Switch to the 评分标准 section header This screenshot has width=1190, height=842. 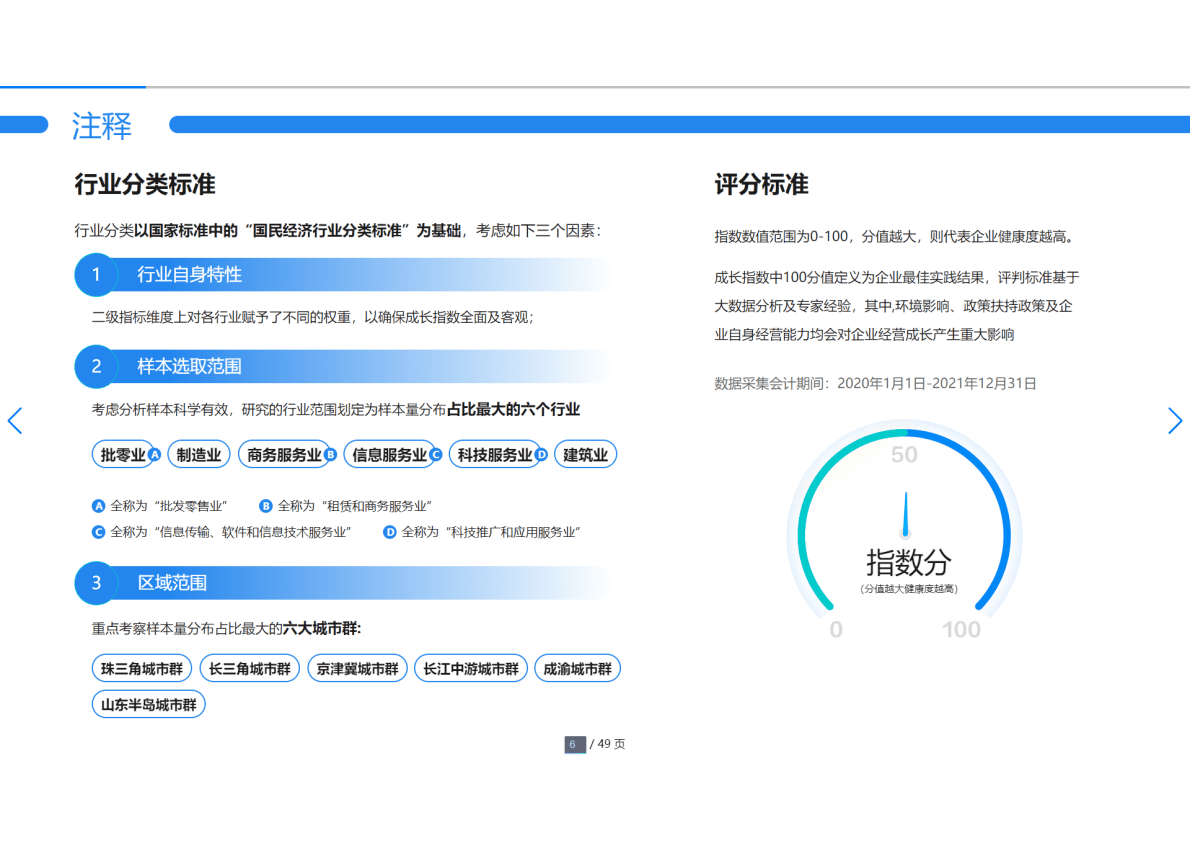coord(762,185)
